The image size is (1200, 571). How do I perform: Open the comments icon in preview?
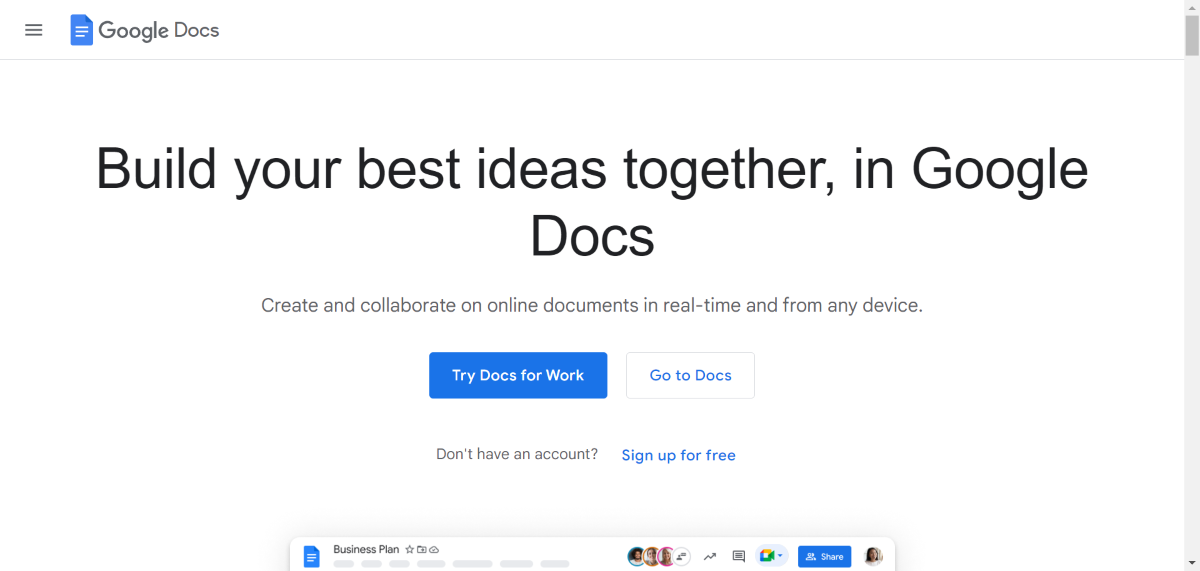click(x=739, y=556)
